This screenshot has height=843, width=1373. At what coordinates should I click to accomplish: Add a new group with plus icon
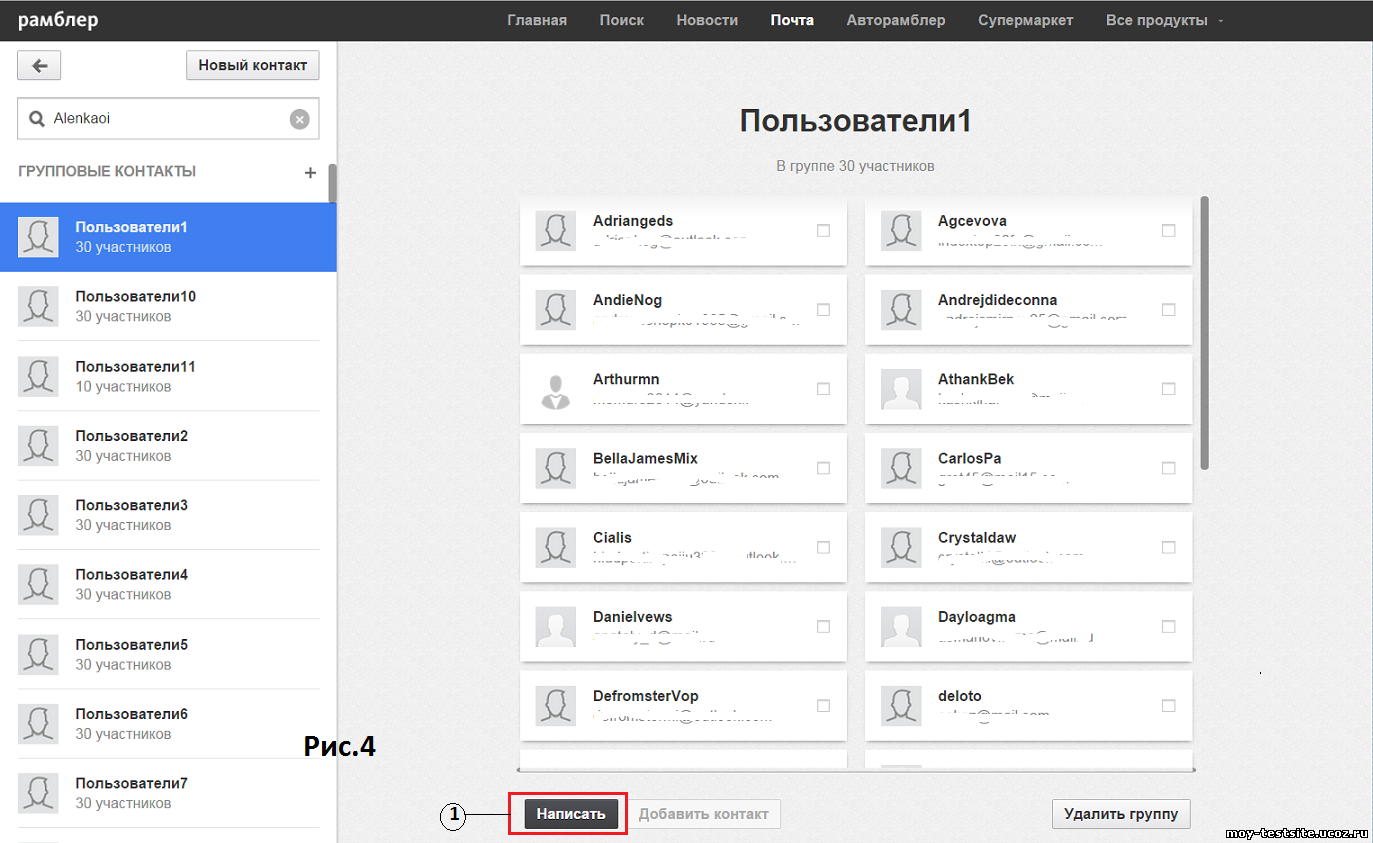click(310, 172)
